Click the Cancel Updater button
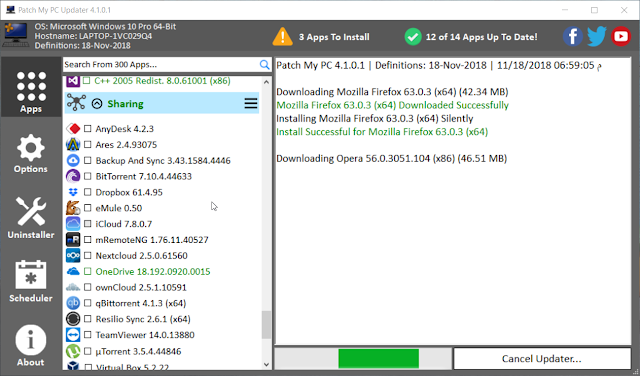 click(542, 358)
